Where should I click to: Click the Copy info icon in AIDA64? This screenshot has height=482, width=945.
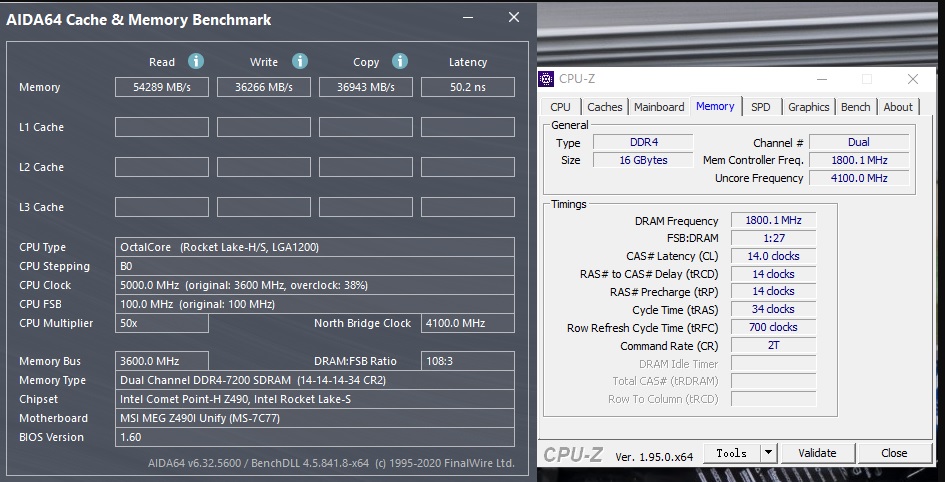(400, 61)
